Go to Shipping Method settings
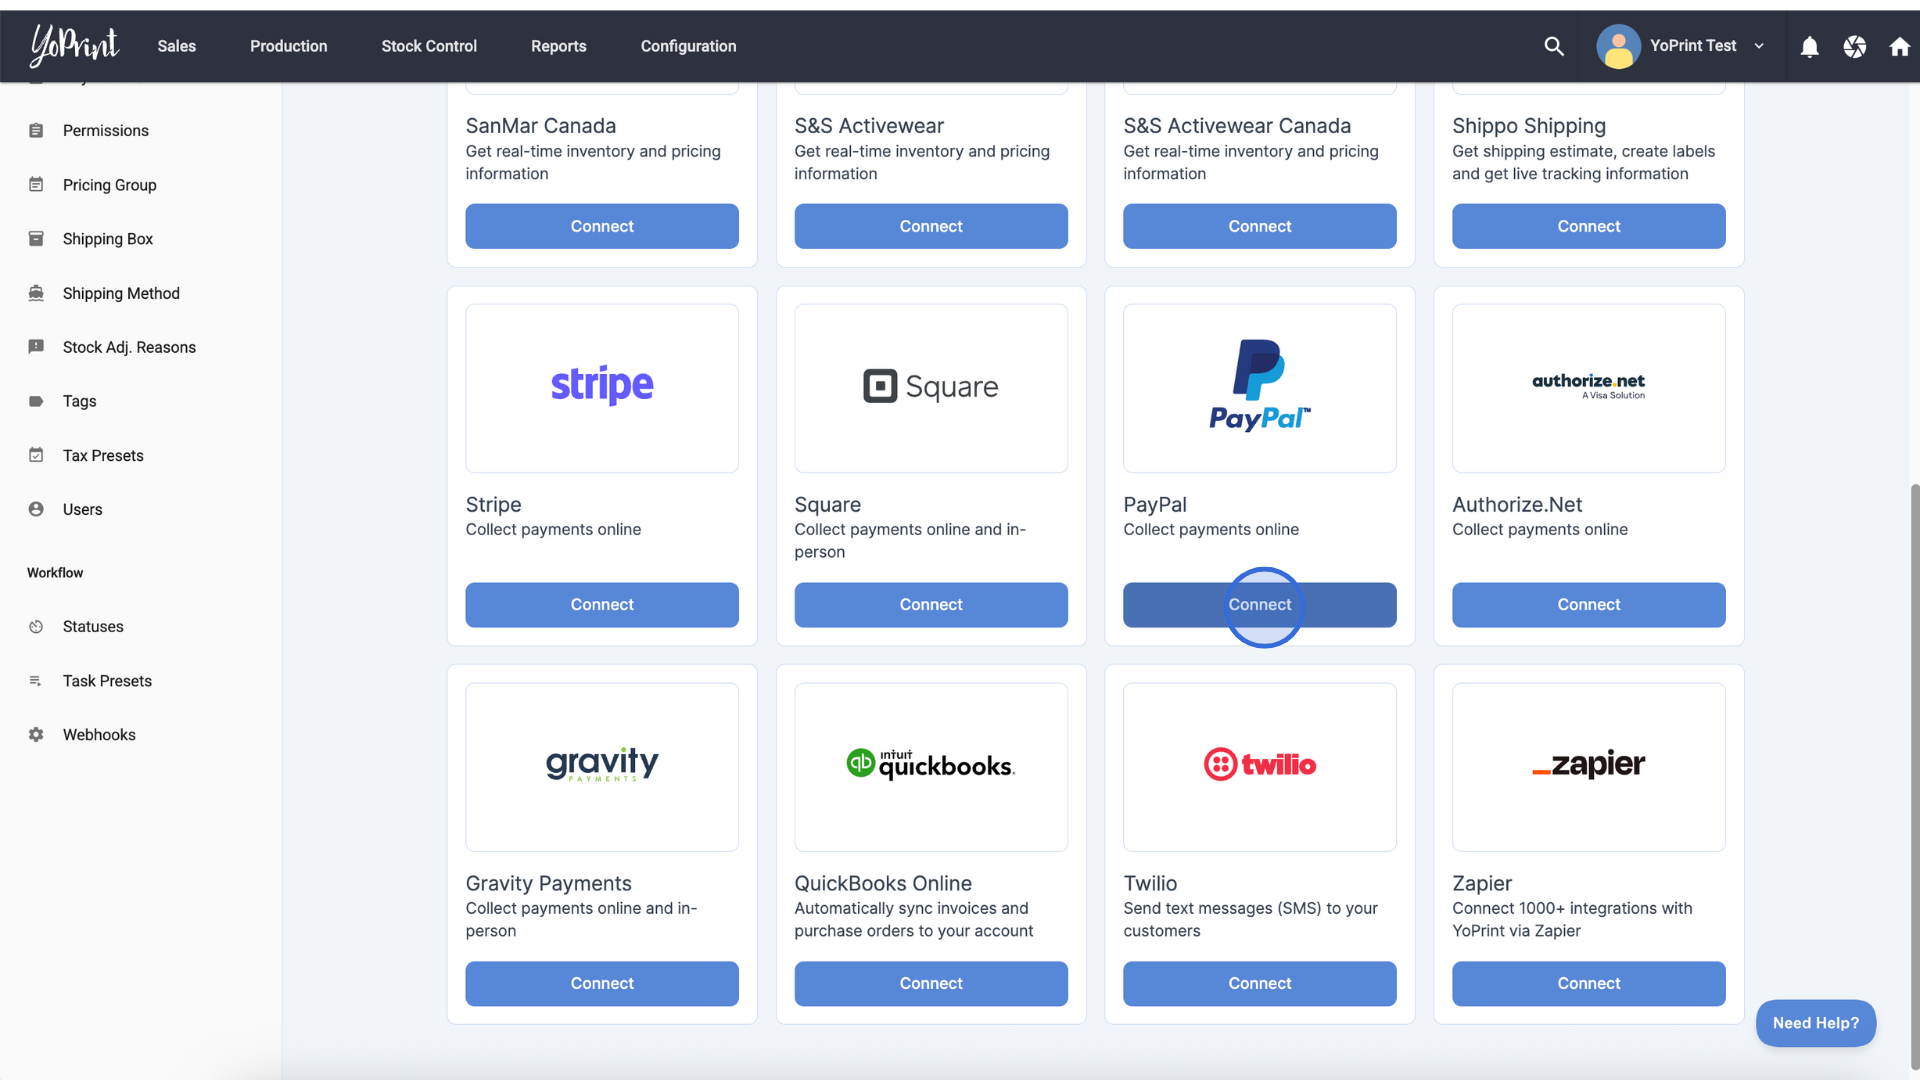The height and width of the screenshot is (1080, 1920). (x=121, y=293)
